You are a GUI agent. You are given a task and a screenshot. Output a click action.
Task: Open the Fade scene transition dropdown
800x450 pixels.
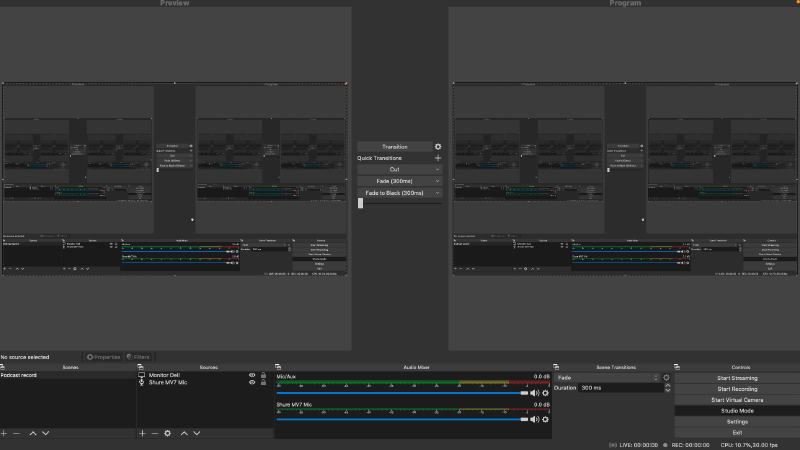(x=606, y=378)
